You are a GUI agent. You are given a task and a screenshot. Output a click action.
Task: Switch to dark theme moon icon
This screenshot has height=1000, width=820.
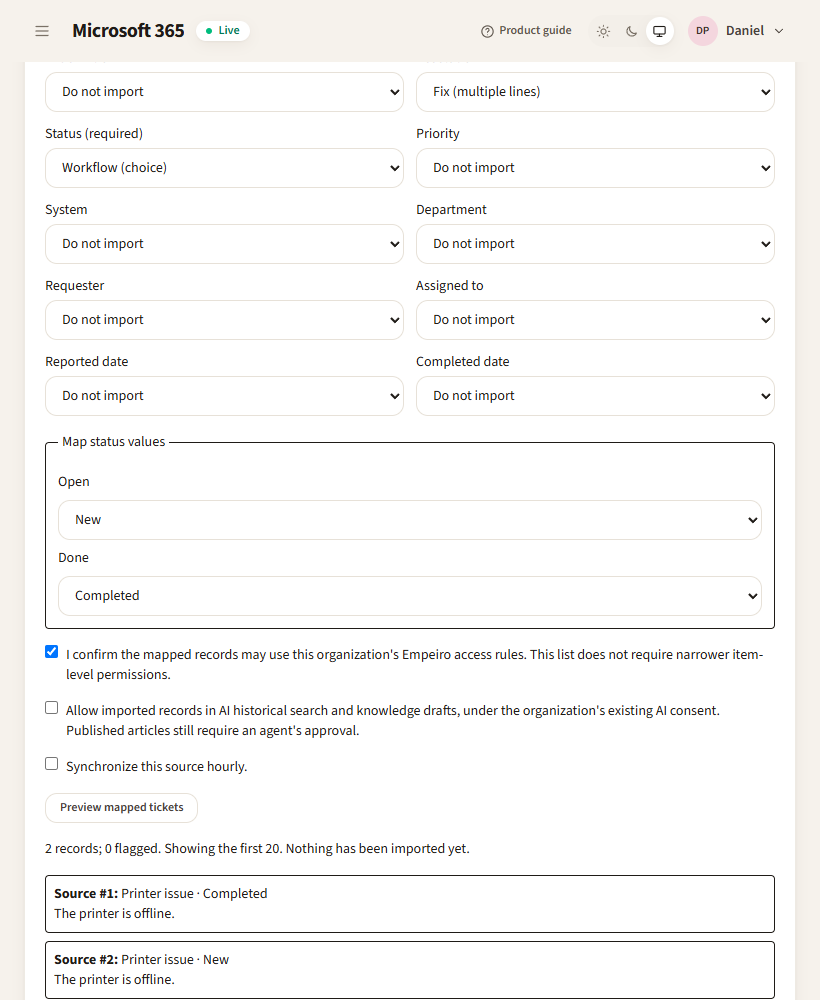coord(631,31)
